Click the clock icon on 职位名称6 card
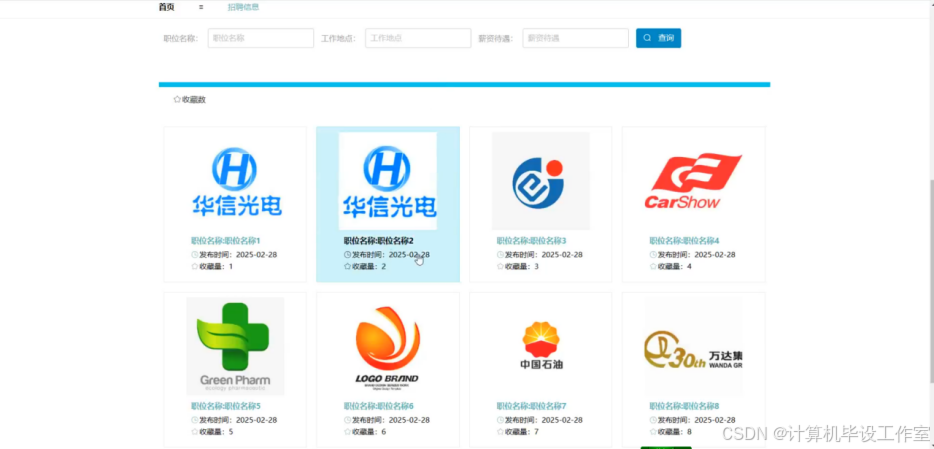Viewport: 934px width, 449px height. (x=347, y=420)
